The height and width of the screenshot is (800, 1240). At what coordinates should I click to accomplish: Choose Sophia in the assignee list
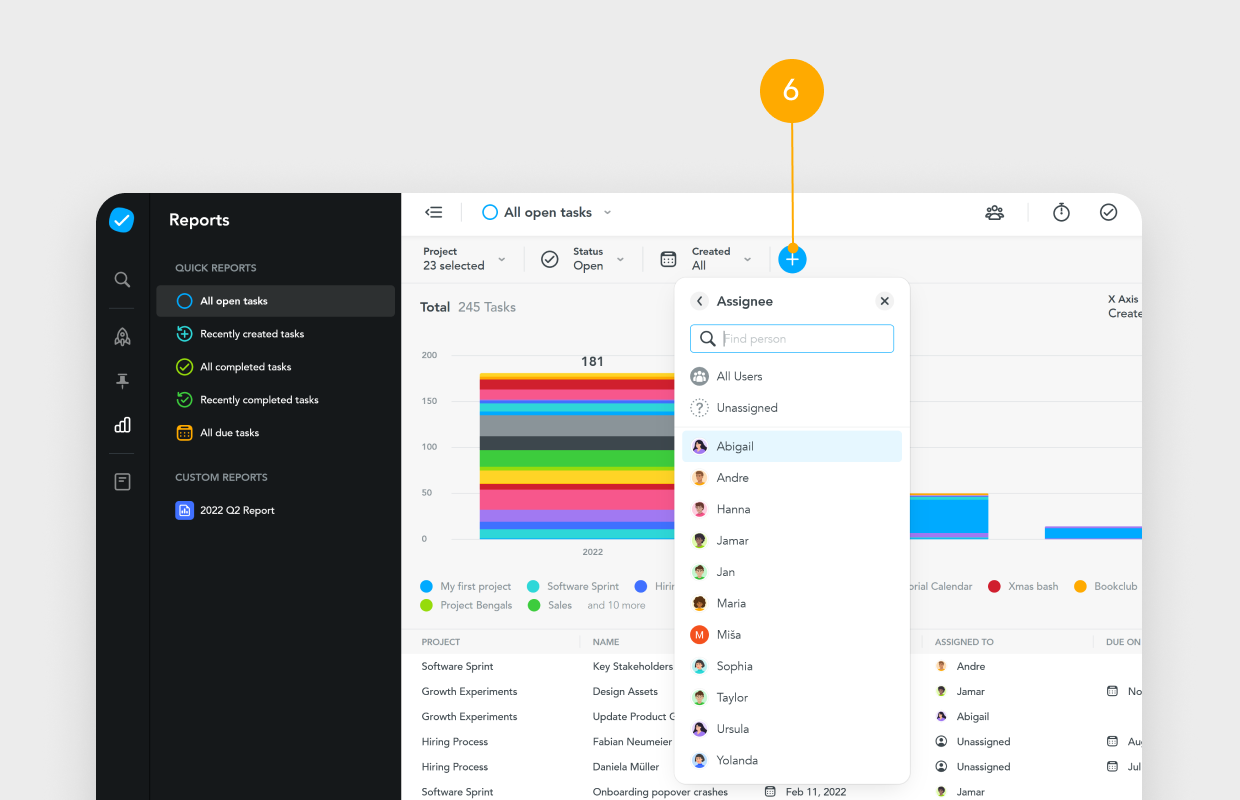(x=792, y=666)
